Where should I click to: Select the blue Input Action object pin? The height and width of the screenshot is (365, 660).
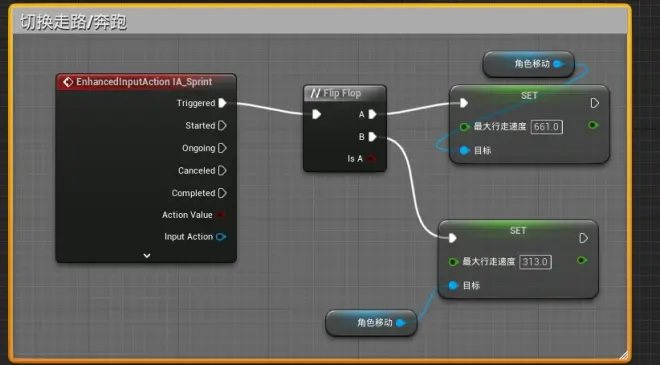click(x=221, y=237)
